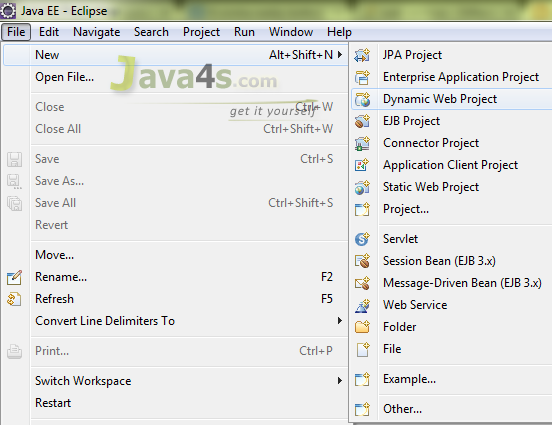Screen dimensions: 552x425
Task: Click the EJB Project bean icon
Action: (362, 121)
